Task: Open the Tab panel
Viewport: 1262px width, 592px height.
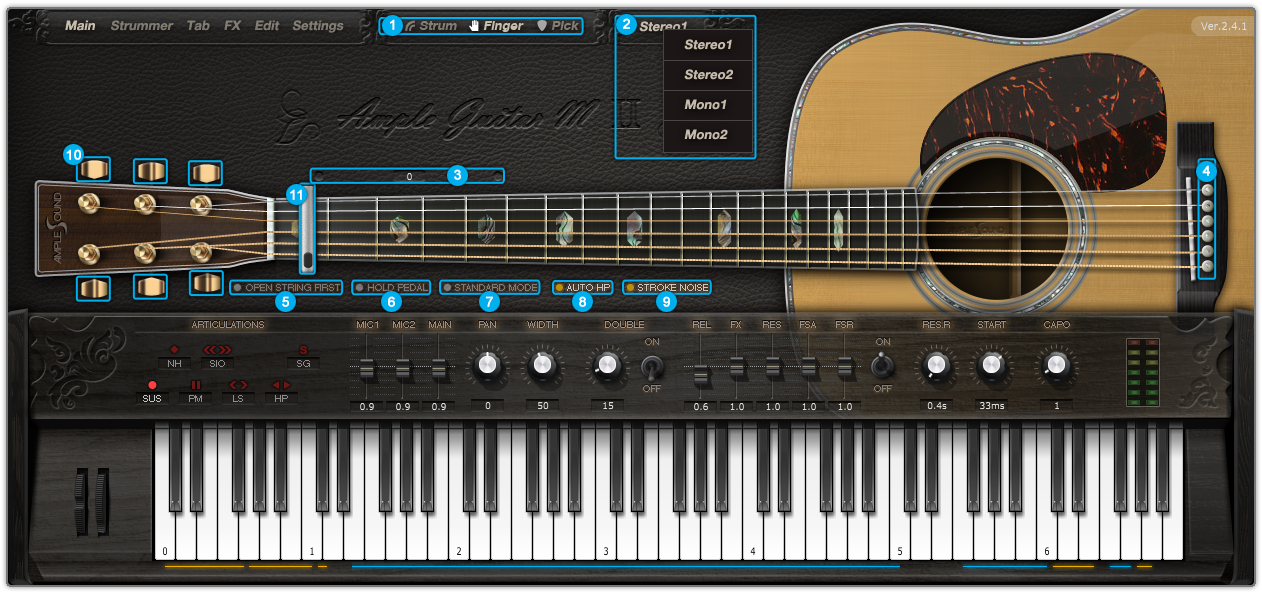Action: coord(198,26)
